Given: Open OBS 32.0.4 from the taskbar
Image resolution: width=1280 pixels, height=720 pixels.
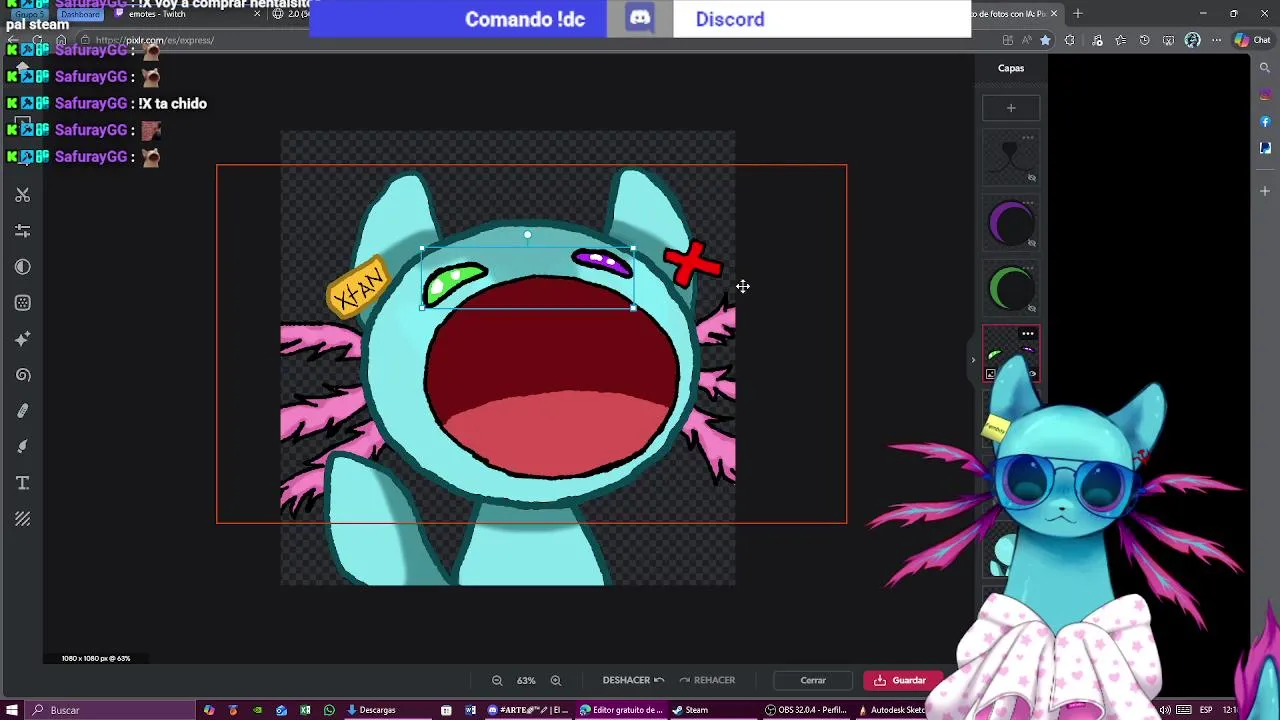Looking at the screenshot, I should click(806, 710).
